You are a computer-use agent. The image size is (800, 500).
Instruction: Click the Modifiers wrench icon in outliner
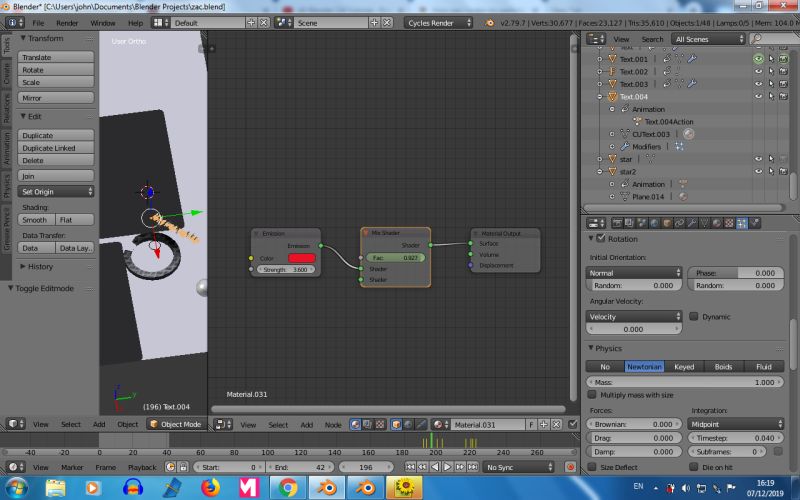[624, 146]
